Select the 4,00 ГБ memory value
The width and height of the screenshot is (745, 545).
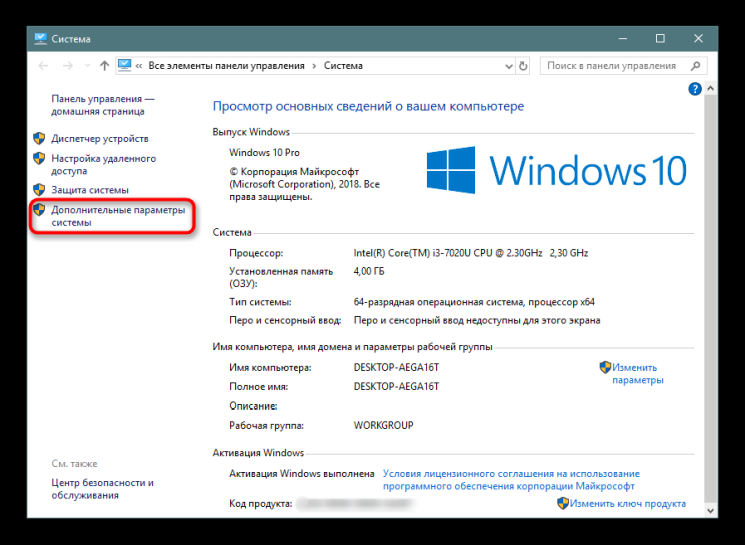(x=369, y=271)
